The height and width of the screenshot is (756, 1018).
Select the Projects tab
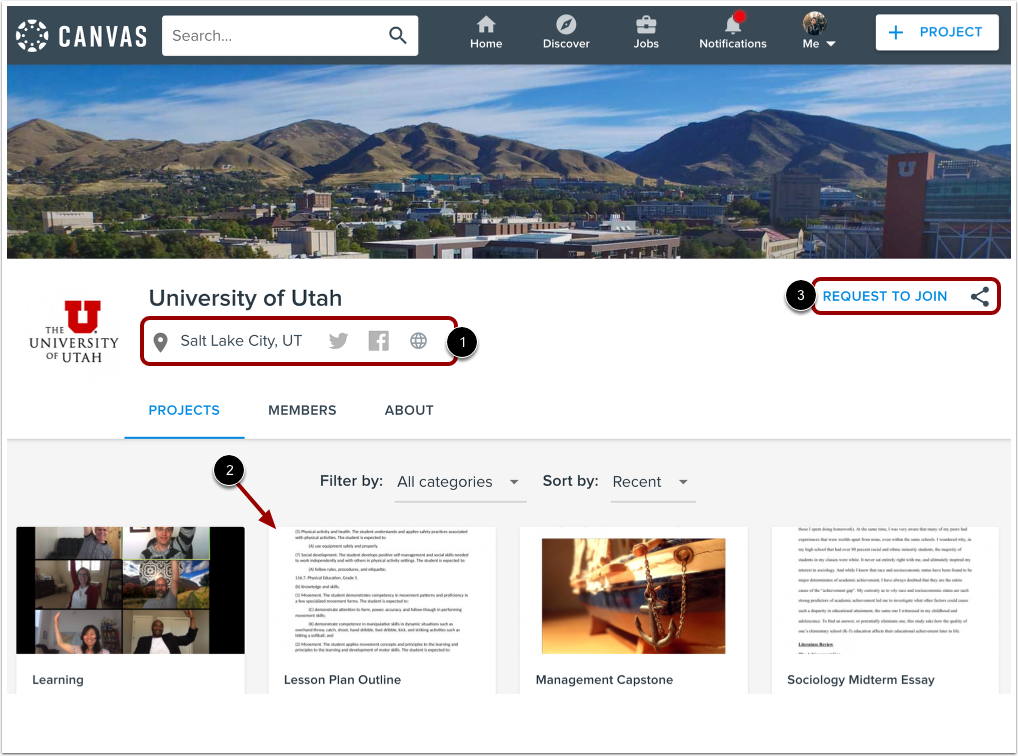184,410
